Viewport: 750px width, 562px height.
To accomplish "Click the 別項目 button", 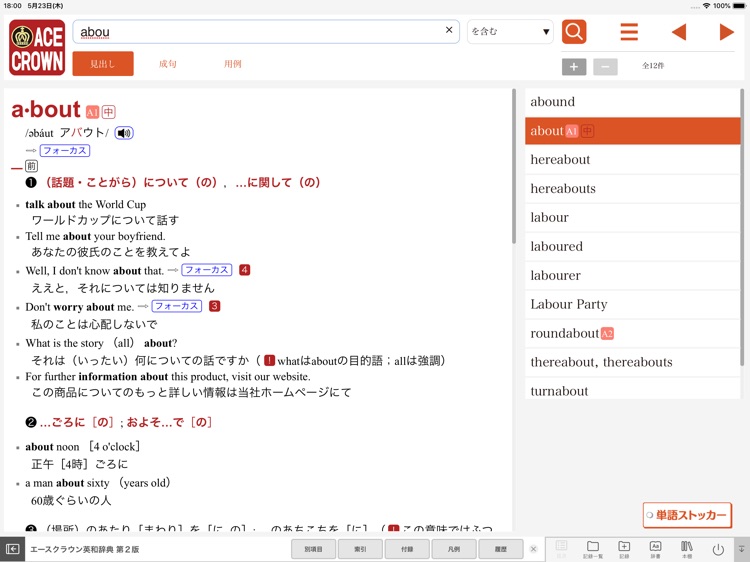I will pos(313,549).
